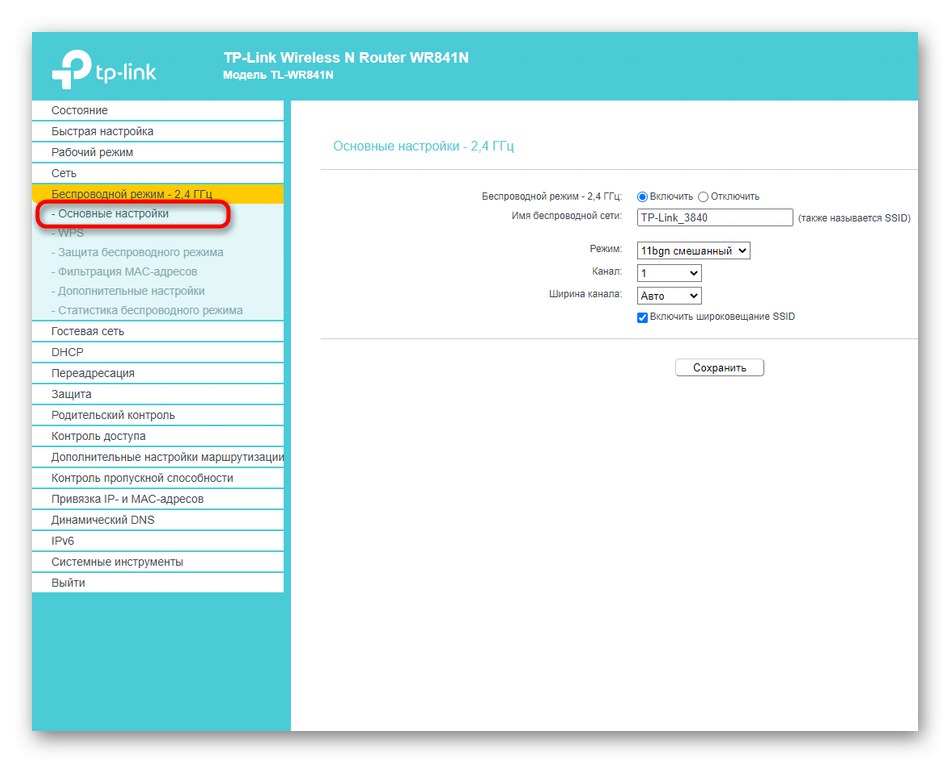The image size is (950, 763).
Task: Open Дополнительные настройки wireless submenu
Action: [x=128, y=292]
